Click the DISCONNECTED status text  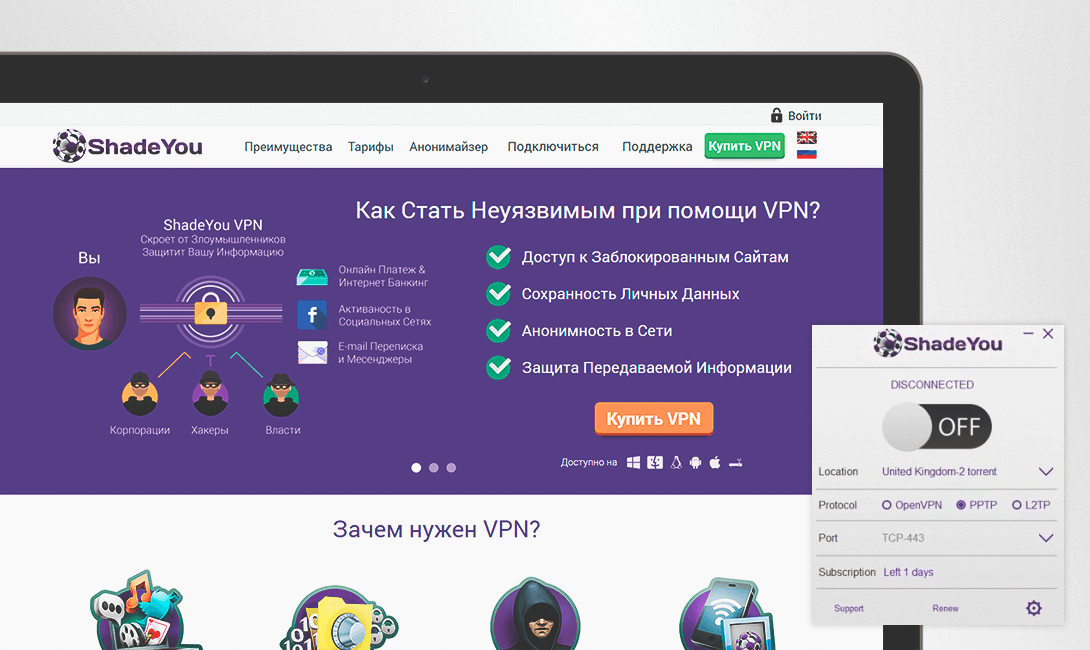pos(932,384)
